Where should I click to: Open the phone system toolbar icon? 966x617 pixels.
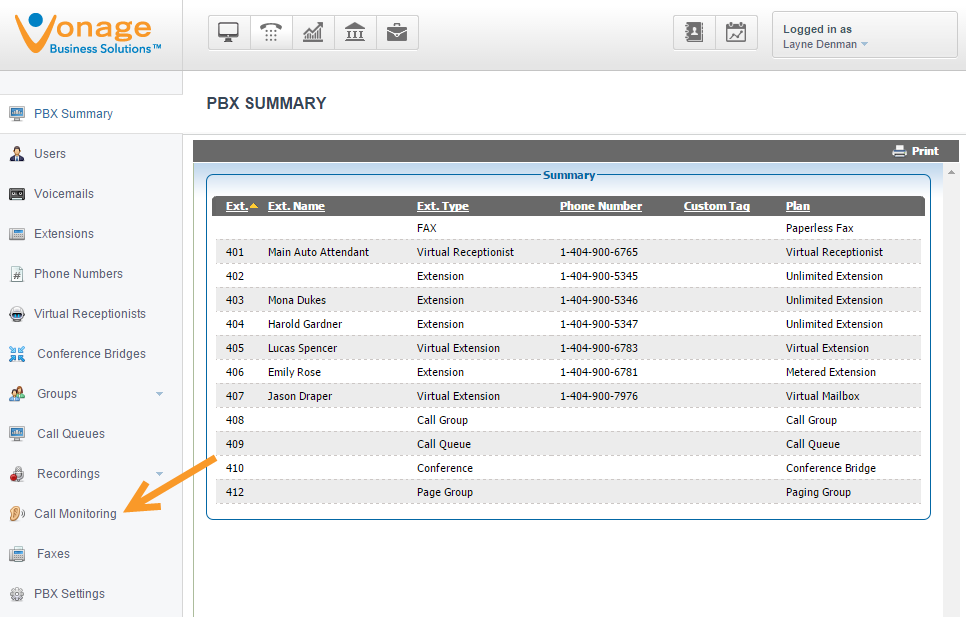coord(271,33)
